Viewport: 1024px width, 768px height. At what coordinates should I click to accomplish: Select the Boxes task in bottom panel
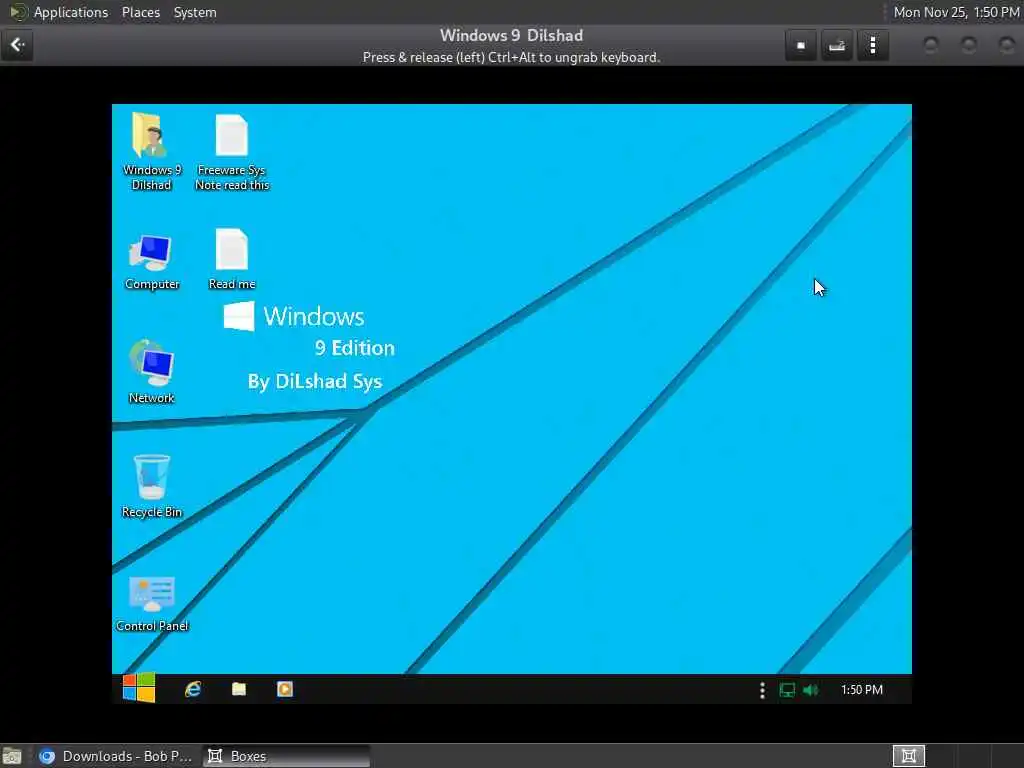coord(285,756)
